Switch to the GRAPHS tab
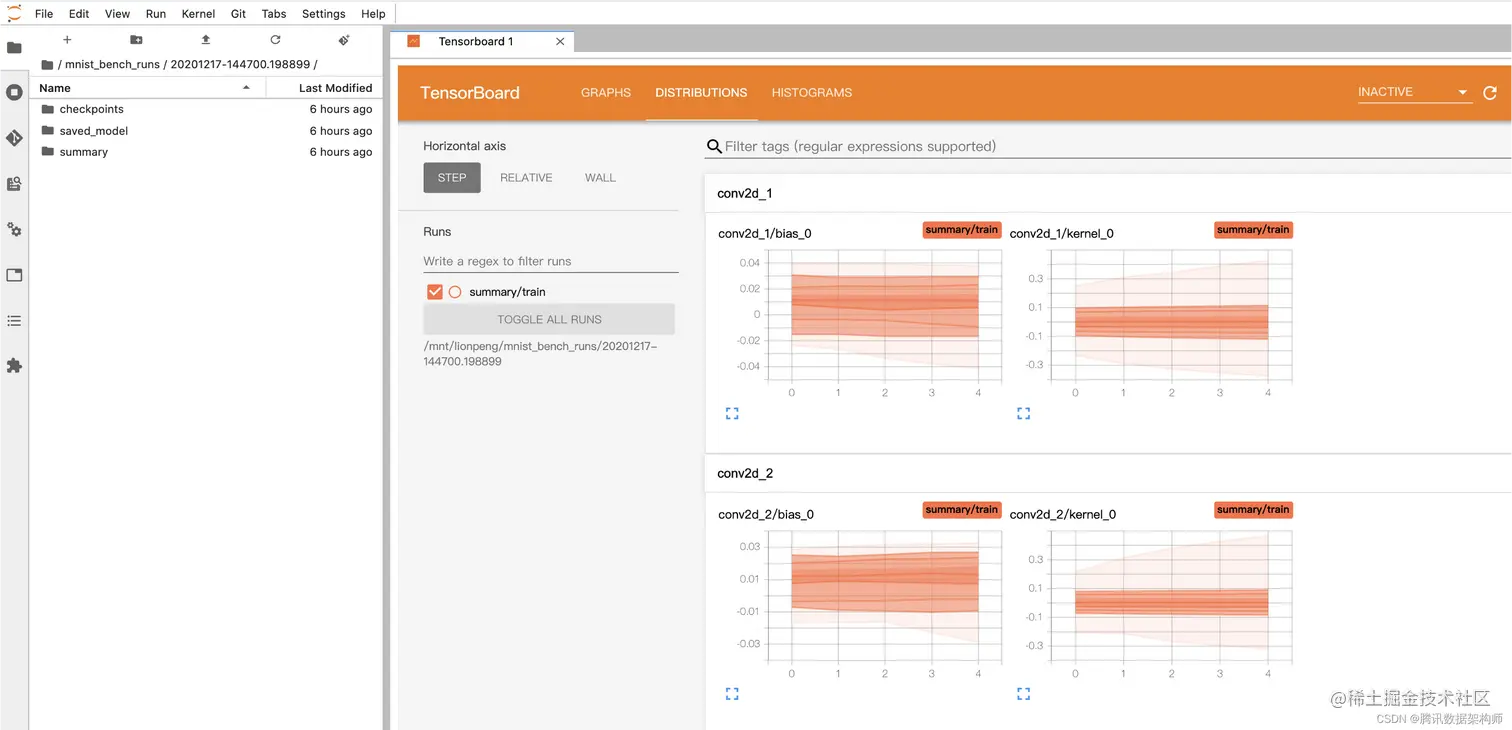This screenshot has width=1512, height=730. pyautogui.click(x=606, y=92)
